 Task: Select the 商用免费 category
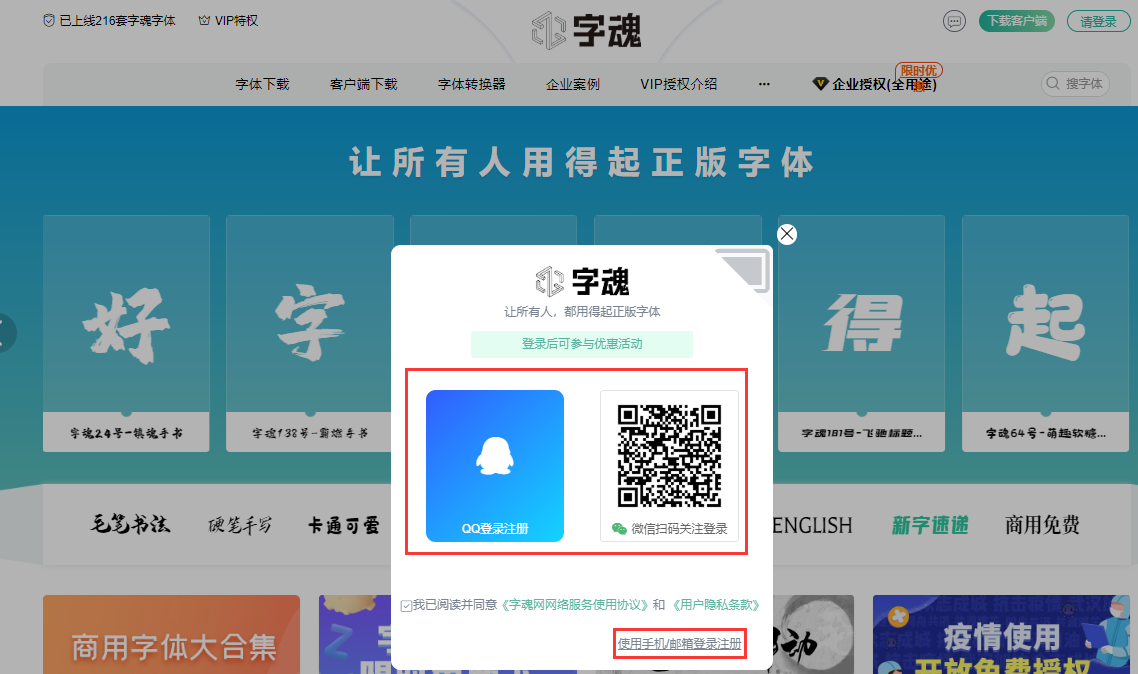[x=1042, y=525]
